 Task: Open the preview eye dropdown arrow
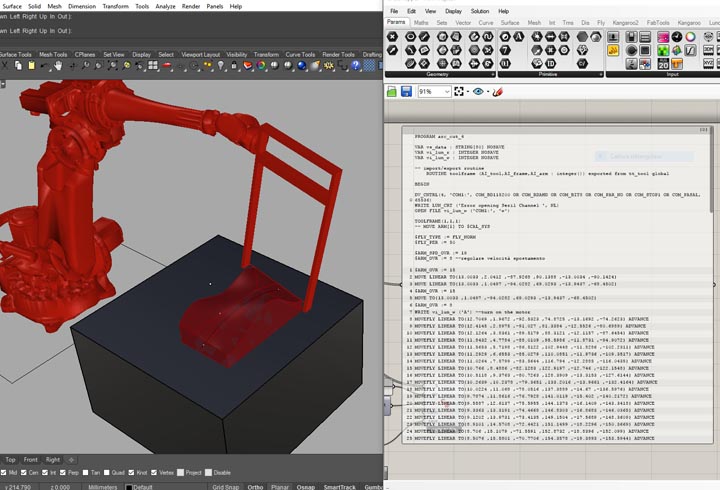488,92
